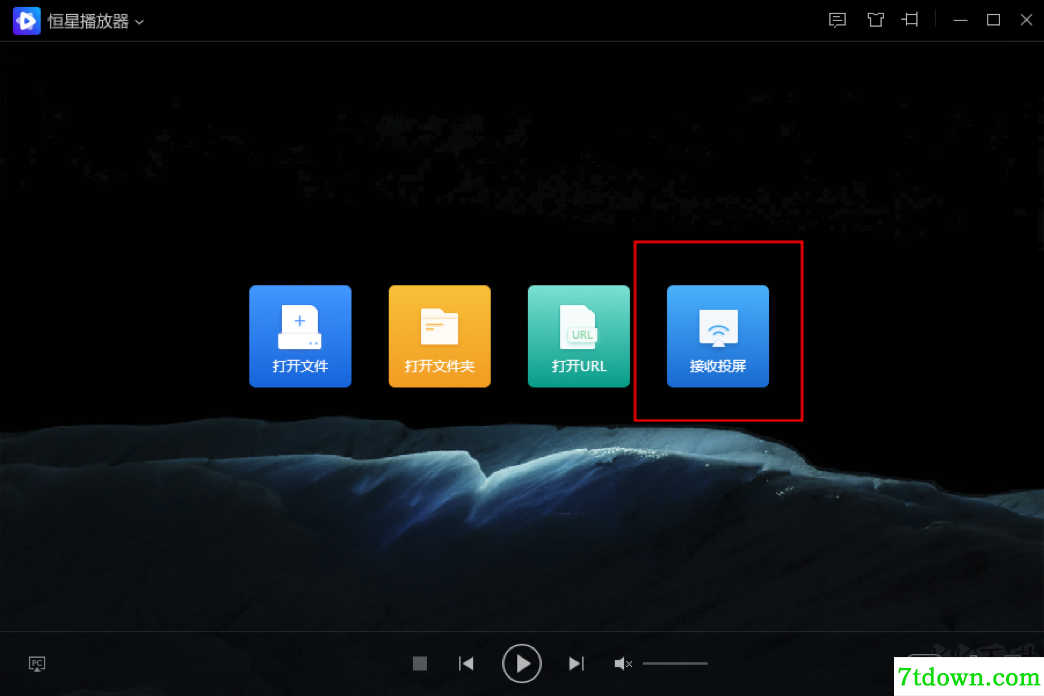Open the 打开URL tile

(x=579, y=336)
